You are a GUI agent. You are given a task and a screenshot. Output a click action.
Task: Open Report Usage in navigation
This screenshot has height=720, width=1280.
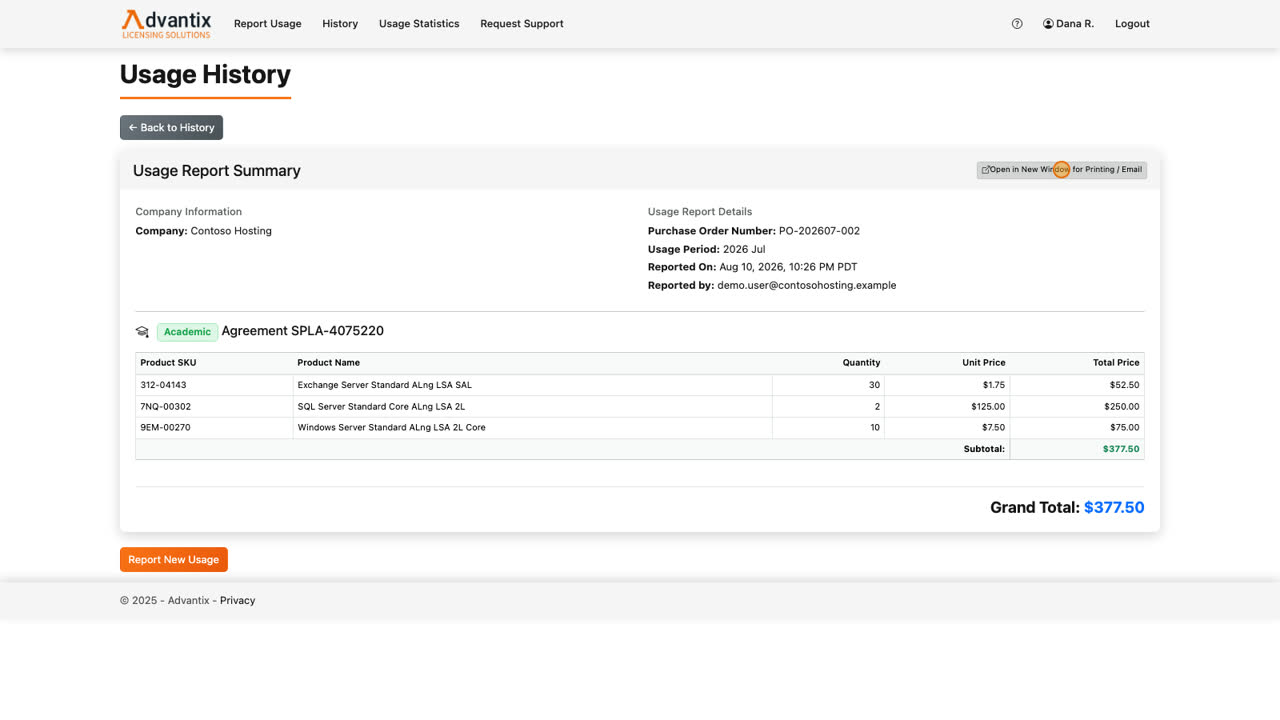tap(267, 24)
